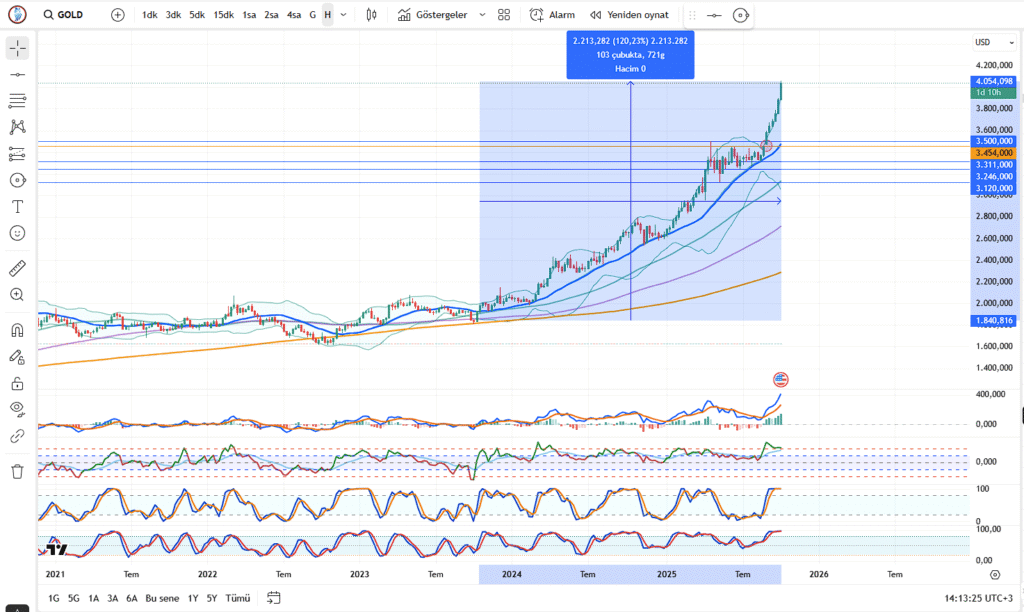Open chart settings gear on time axis
This screenshot has height=612, width=1024.
995,575
